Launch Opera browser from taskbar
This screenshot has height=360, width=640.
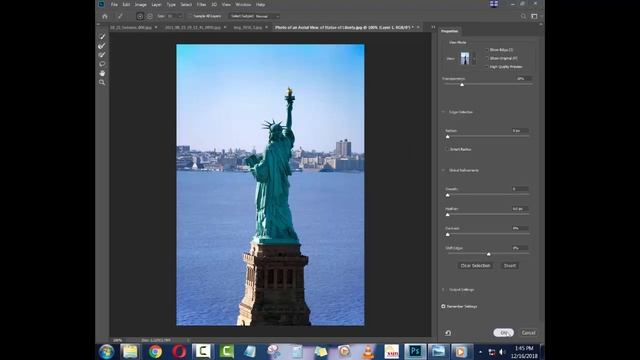pyautogui.click(x=179, y=351)
